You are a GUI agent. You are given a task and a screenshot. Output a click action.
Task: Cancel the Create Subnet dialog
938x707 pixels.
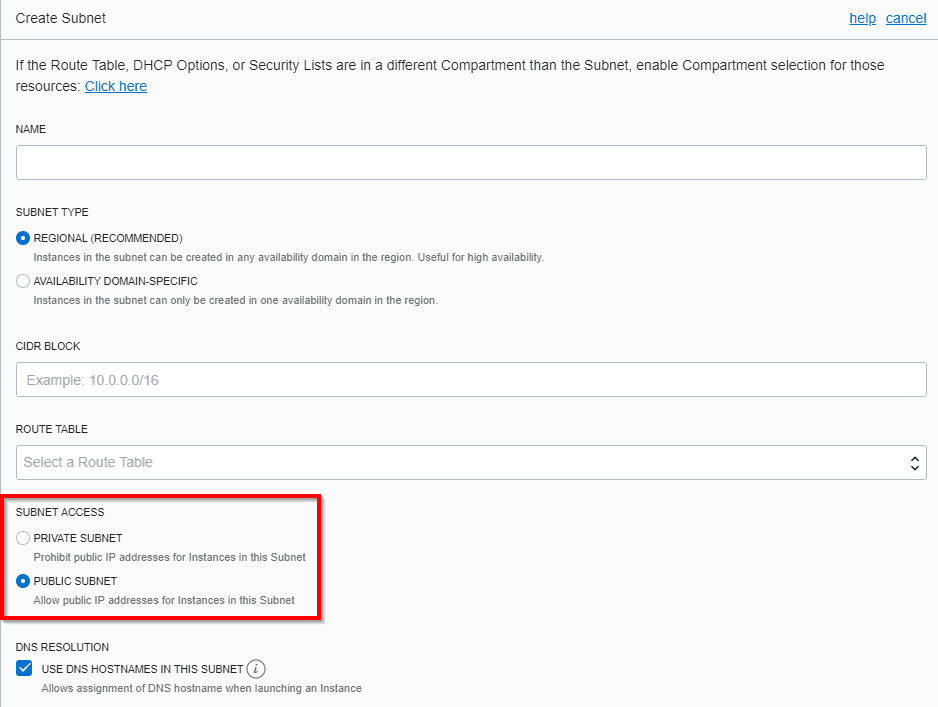click(x=906, y=19)
